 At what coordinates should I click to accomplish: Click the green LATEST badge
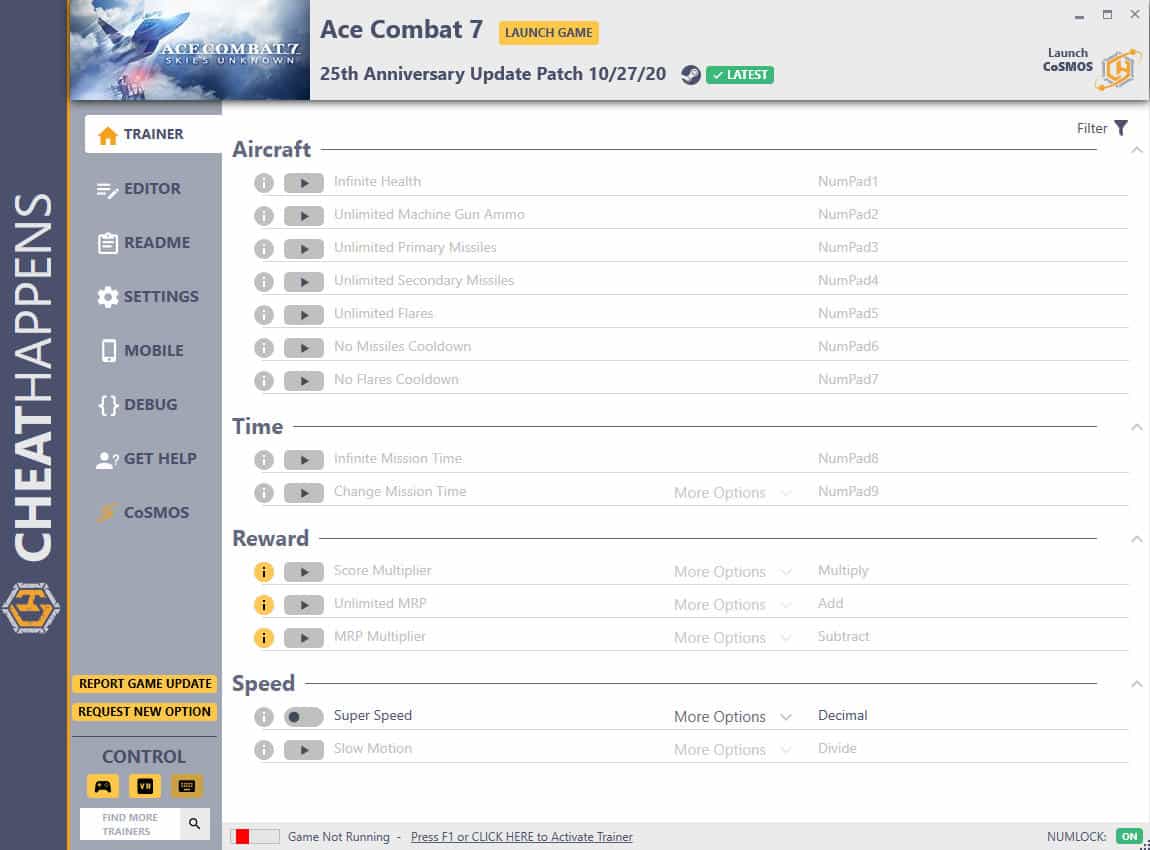739,75
